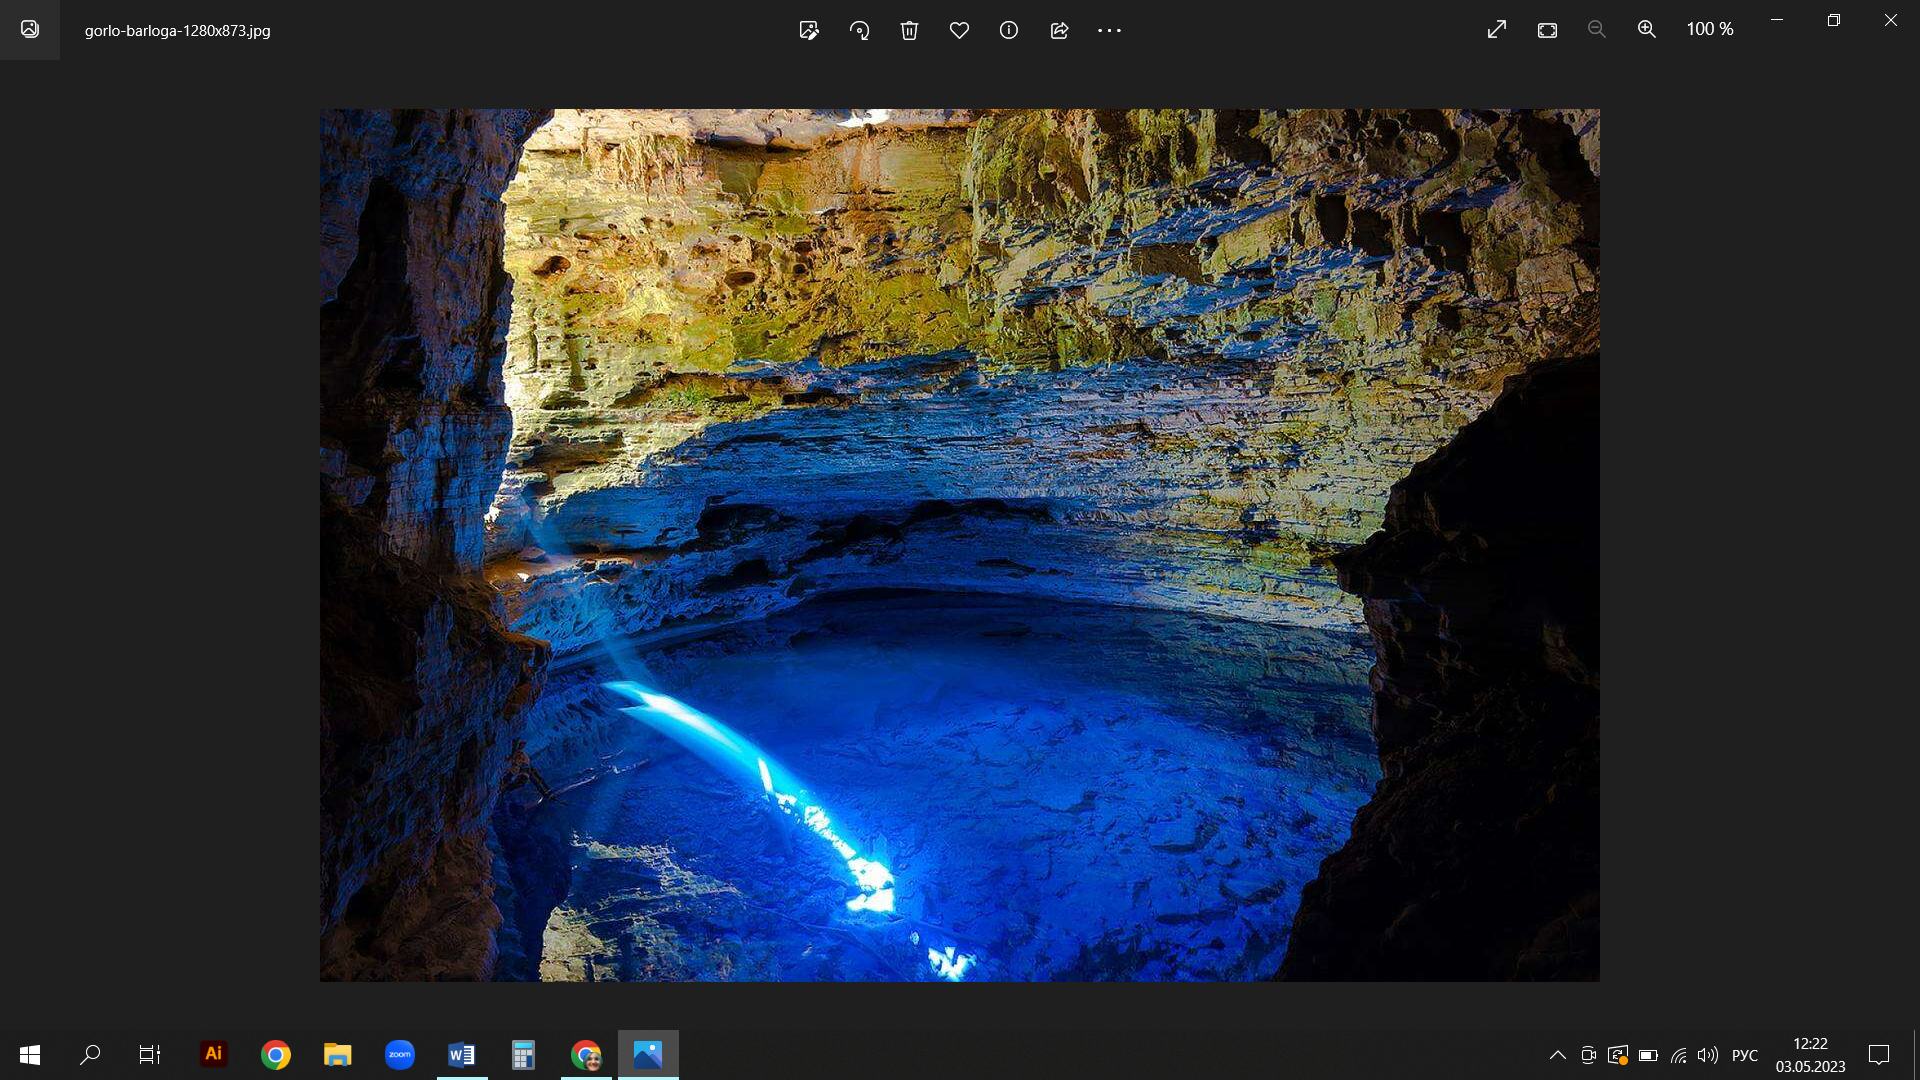Screen dimensions: 1920x1080
Task: Add photo to favorites with heart
Action: [959, 30]
